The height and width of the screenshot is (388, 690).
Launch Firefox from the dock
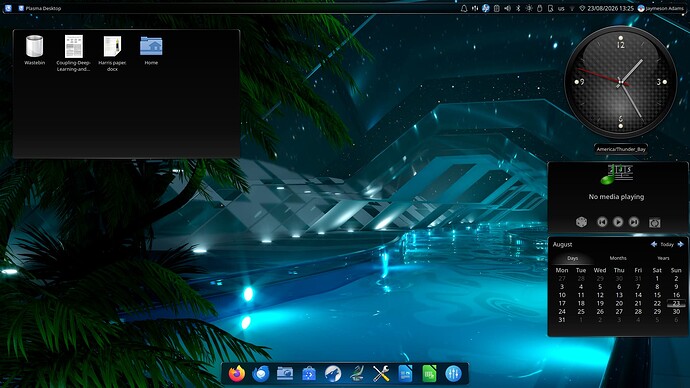(237, 374)
